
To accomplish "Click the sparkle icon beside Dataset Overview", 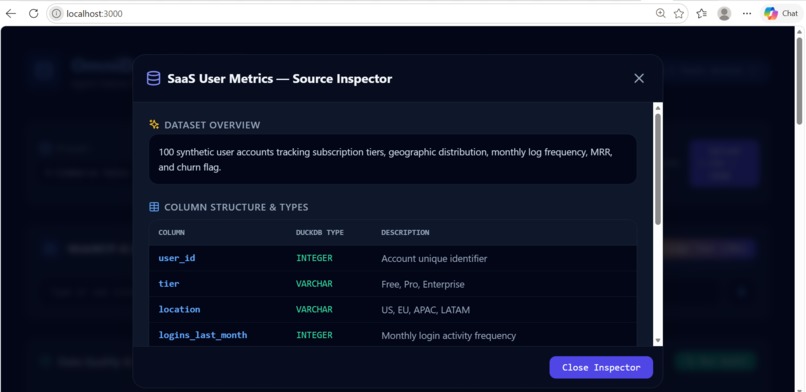I will [154, 124].
